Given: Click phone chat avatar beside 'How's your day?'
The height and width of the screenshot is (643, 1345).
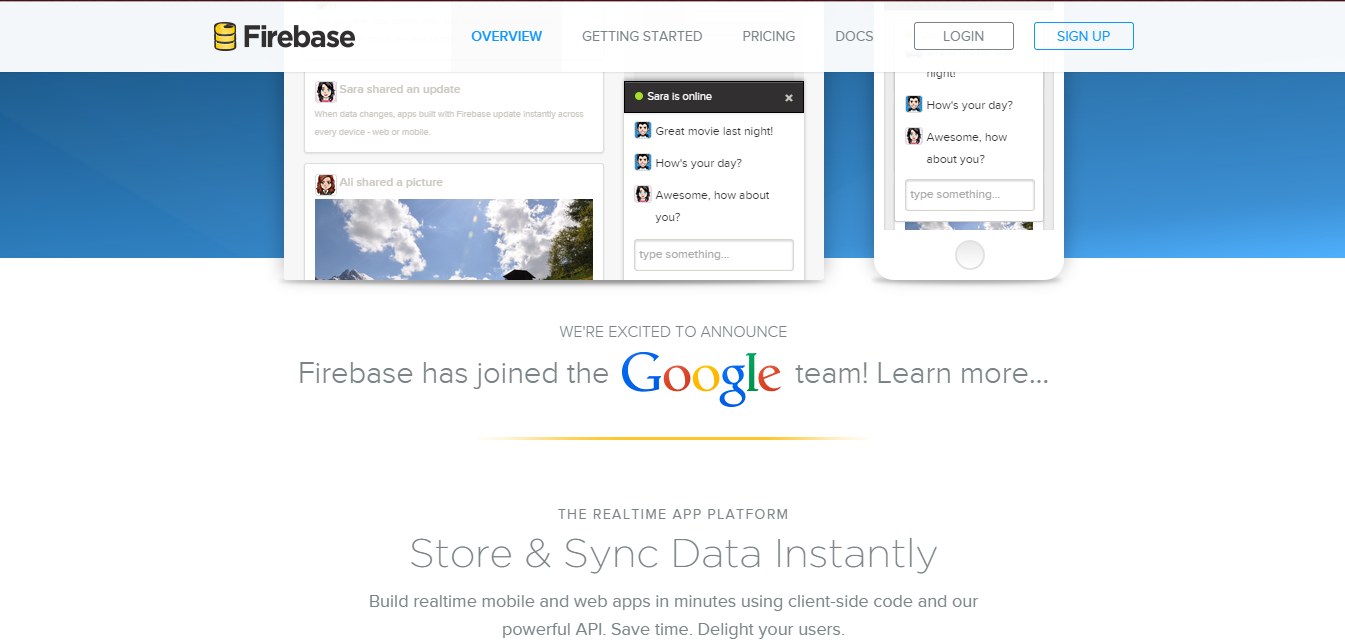Looking at the screenshot, I should pos(914,104).
